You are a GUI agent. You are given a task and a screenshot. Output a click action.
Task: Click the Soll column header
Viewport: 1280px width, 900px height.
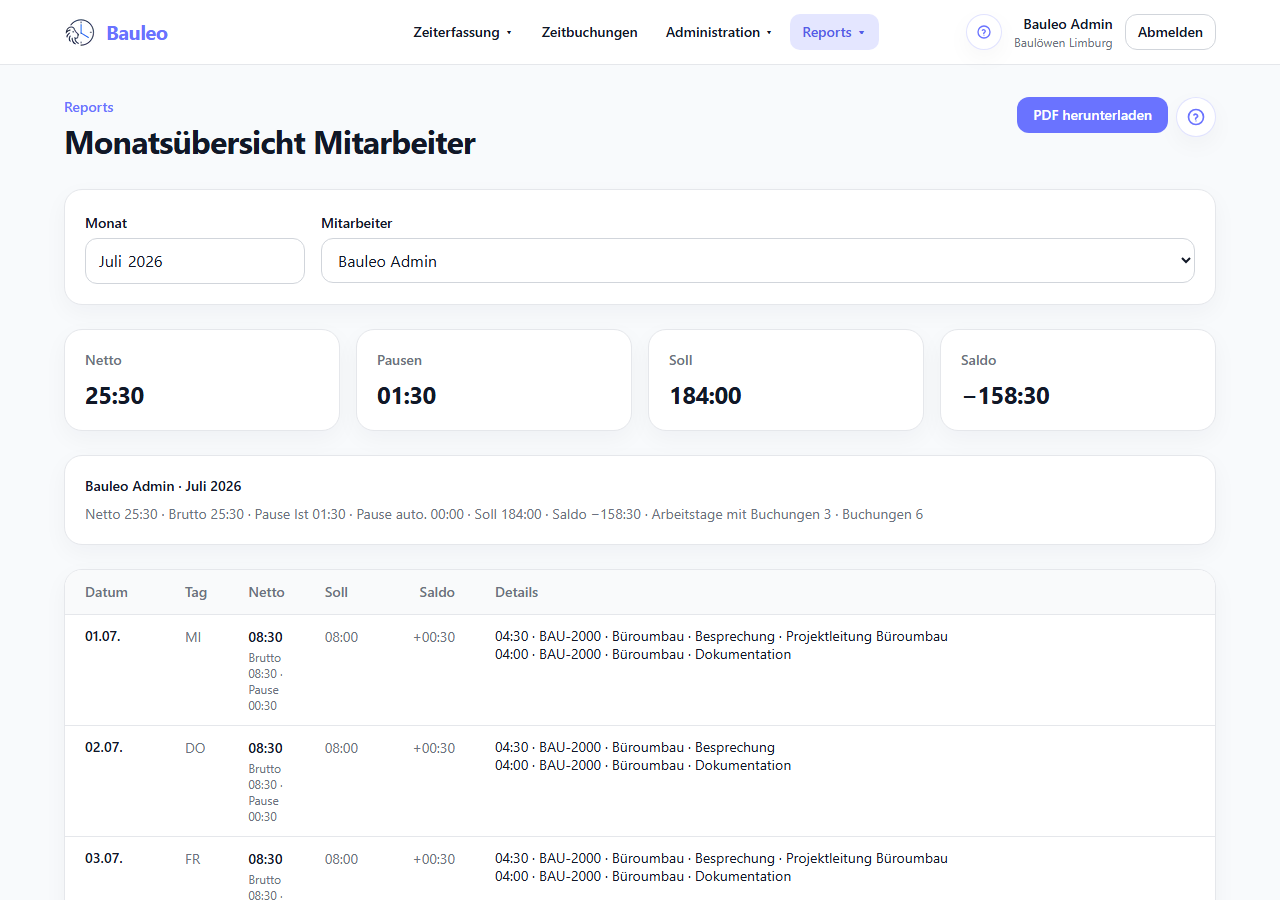click(x=337, y=592)
